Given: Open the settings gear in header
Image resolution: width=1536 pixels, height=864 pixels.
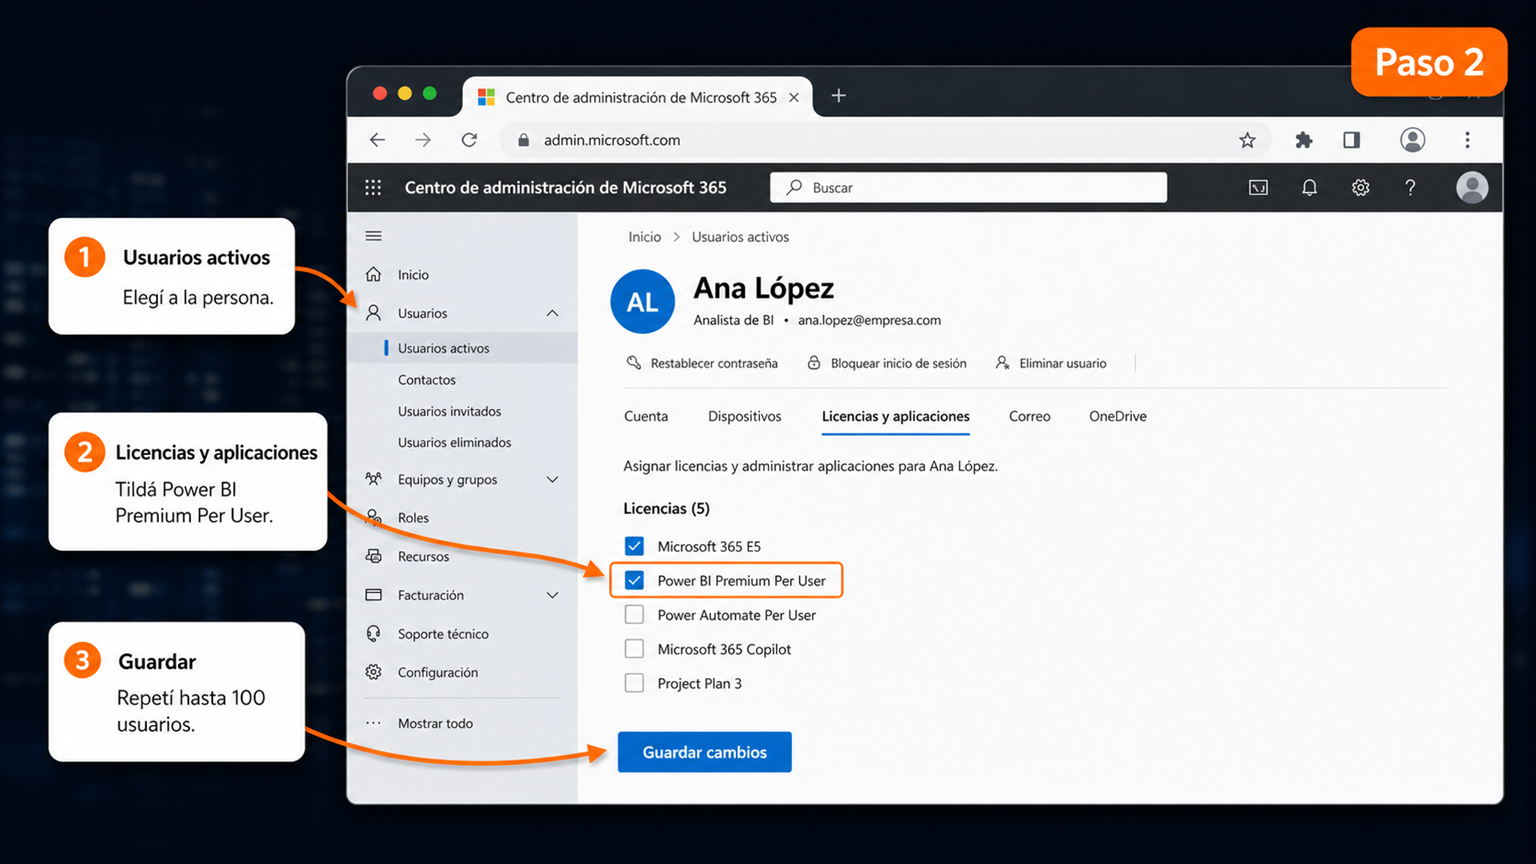Looking at the screenshot, I should pos(1360,187).
